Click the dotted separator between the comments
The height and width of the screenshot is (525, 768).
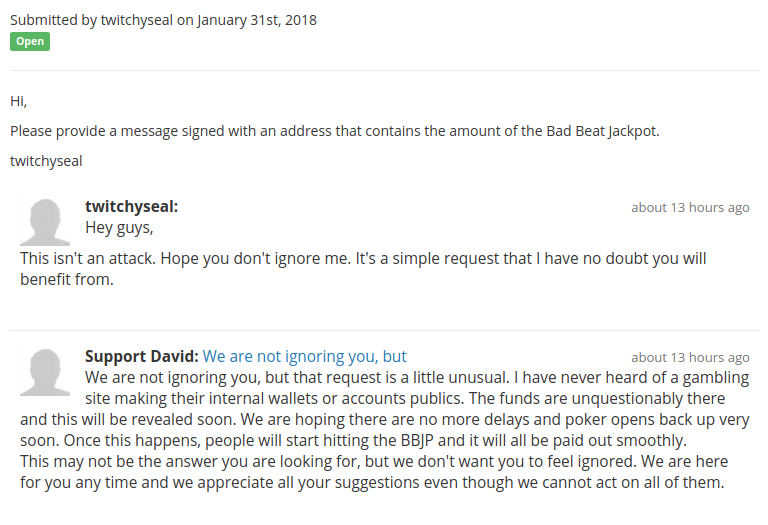pyautogui.click(x=385, y=331)
